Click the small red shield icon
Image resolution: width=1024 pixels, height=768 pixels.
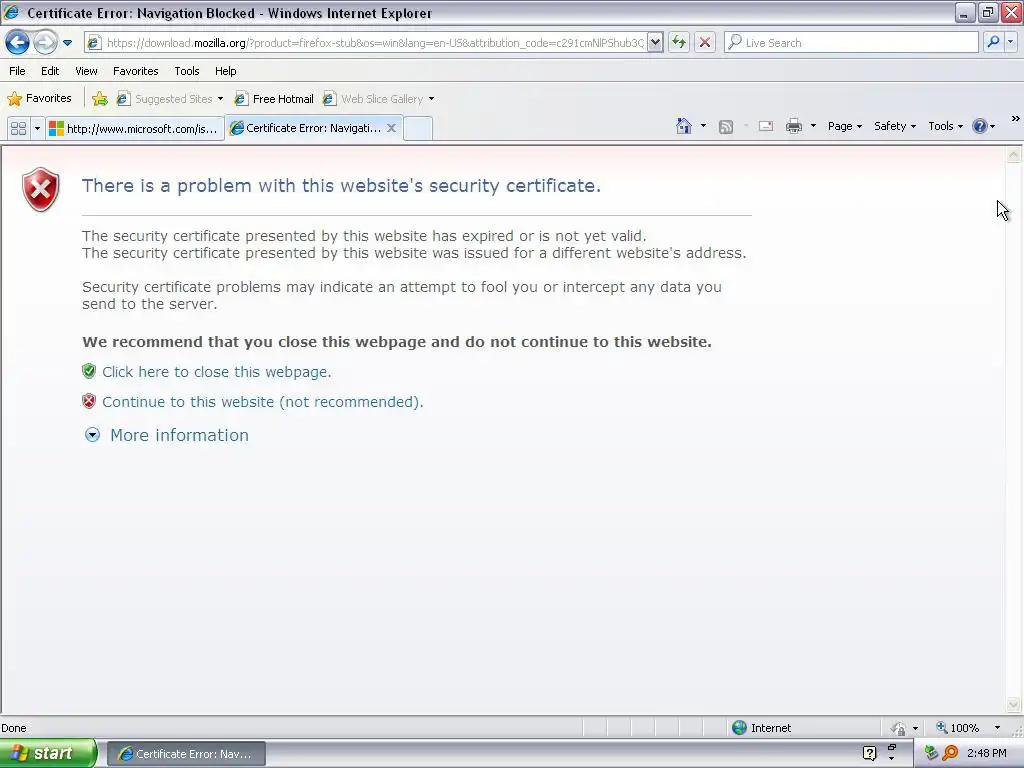pos(89,401)
